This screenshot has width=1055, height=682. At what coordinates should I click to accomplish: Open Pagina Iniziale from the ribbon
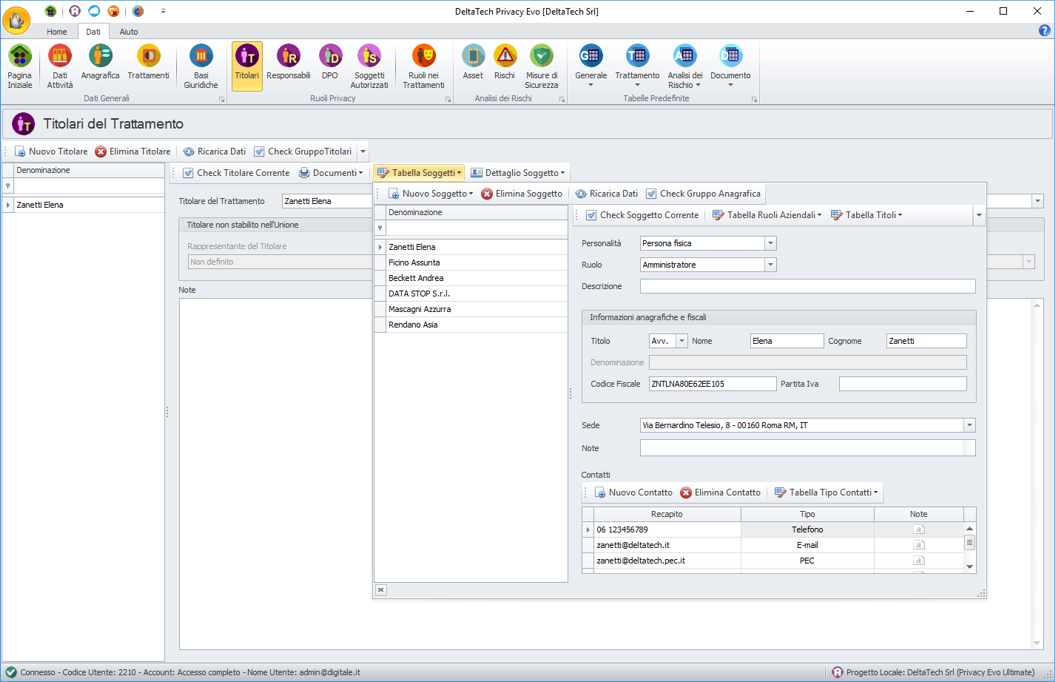click(x=20, y=66)
